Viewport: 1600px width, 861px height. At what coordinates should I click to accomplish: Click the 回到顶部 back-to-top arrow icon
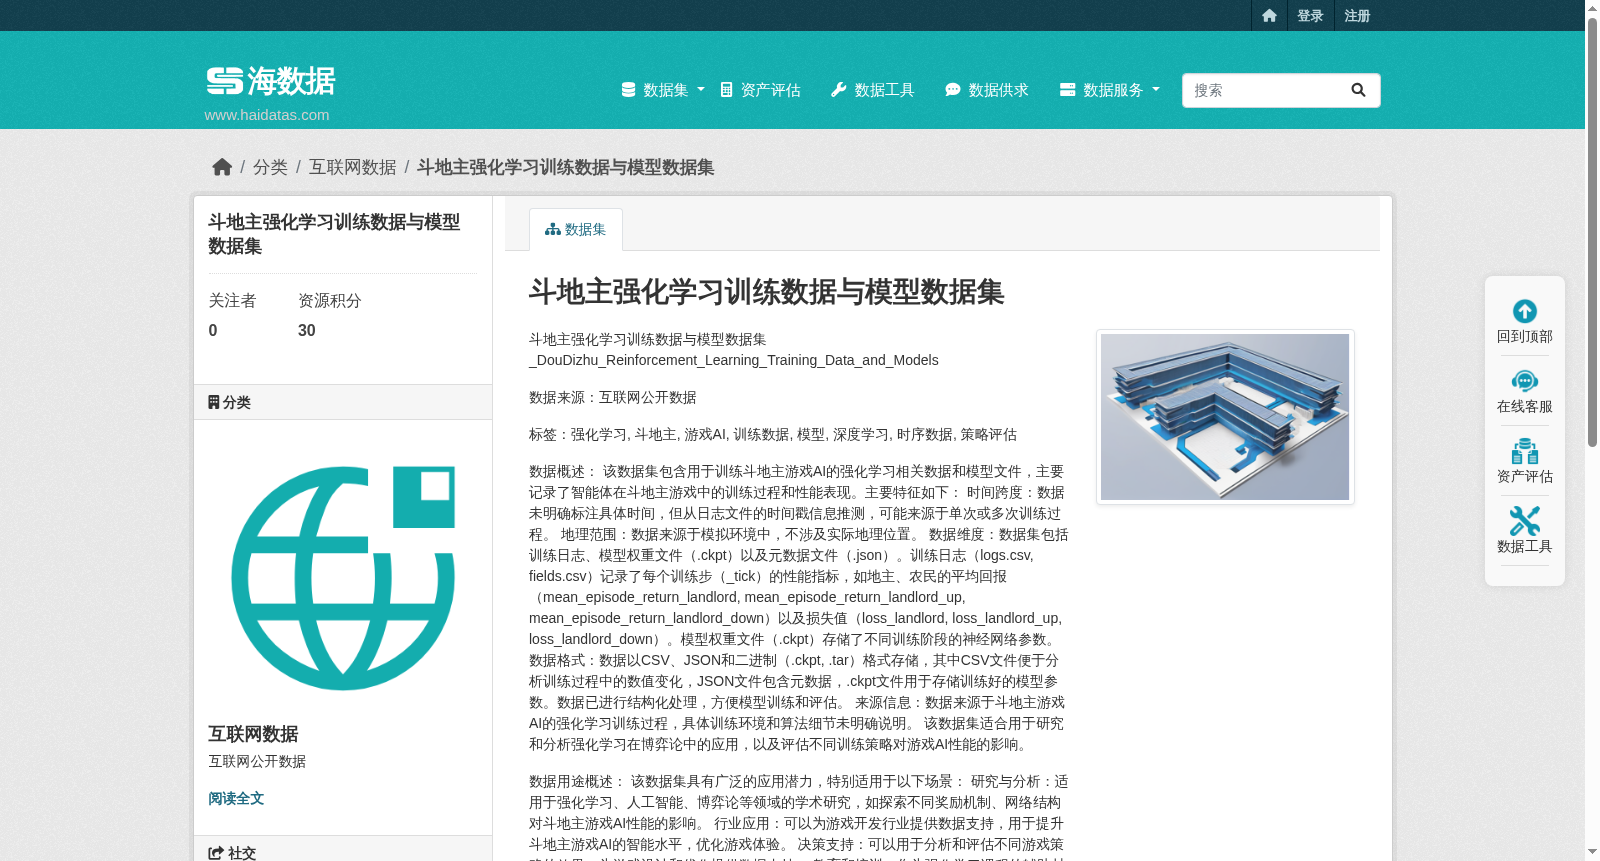pos(1525,311)
